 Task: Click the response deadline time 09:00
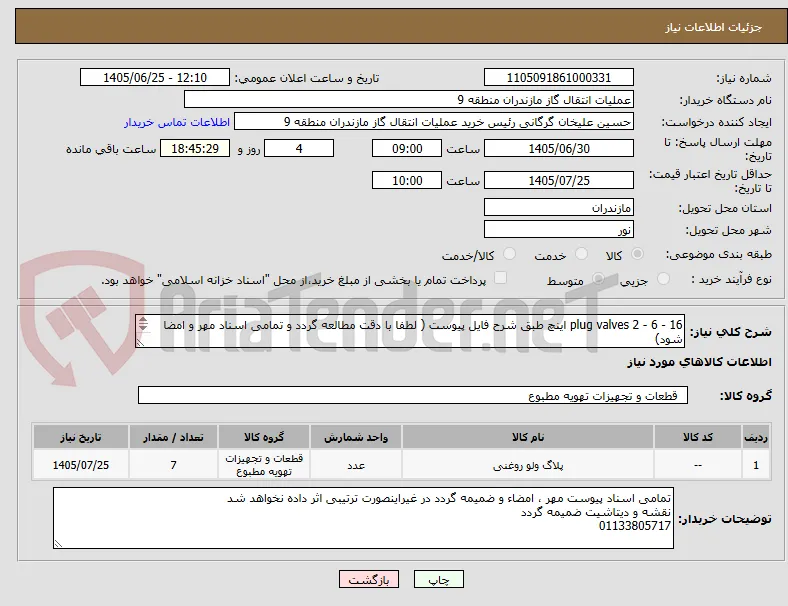407,148
